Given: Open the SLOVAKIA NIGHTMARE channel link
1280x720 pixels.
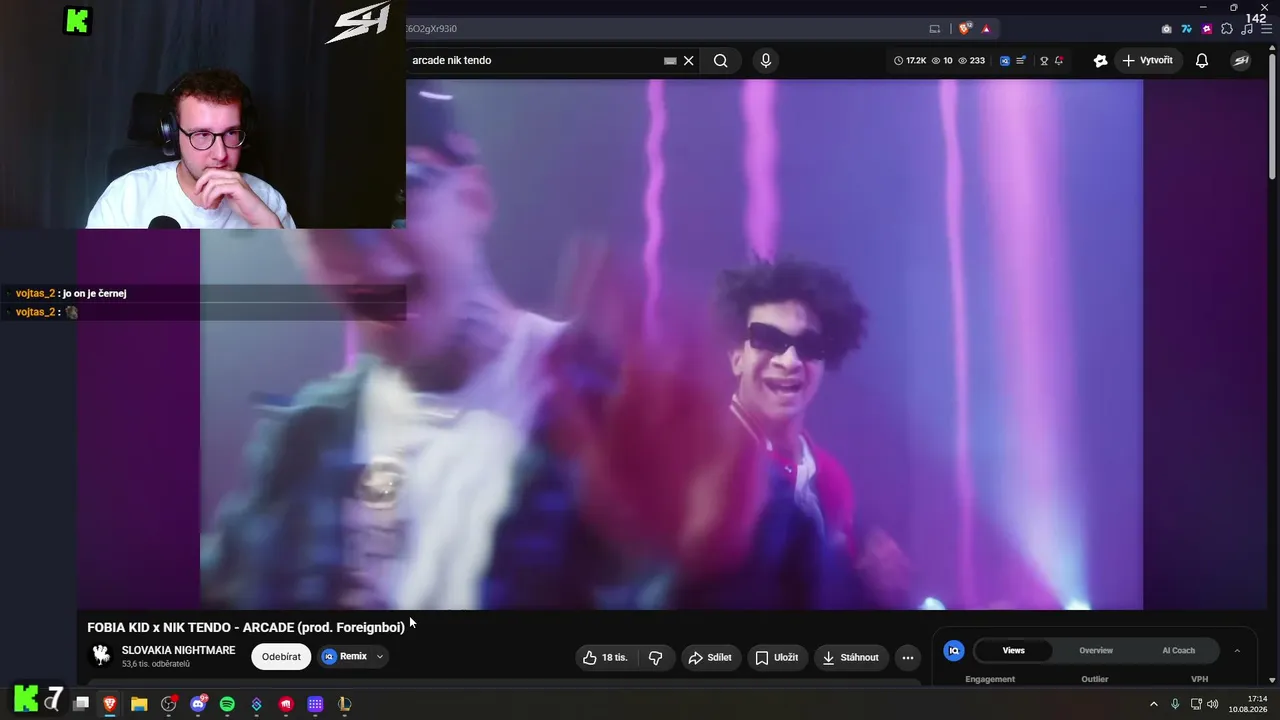Looking at the screenshot, I should [x=179, y=650].
